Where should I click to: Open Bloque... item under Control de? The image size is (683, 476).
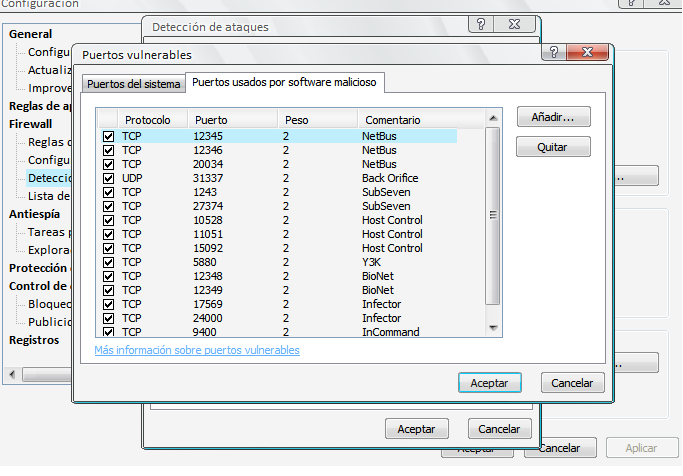pyautogui.click(x=49, y=304)
